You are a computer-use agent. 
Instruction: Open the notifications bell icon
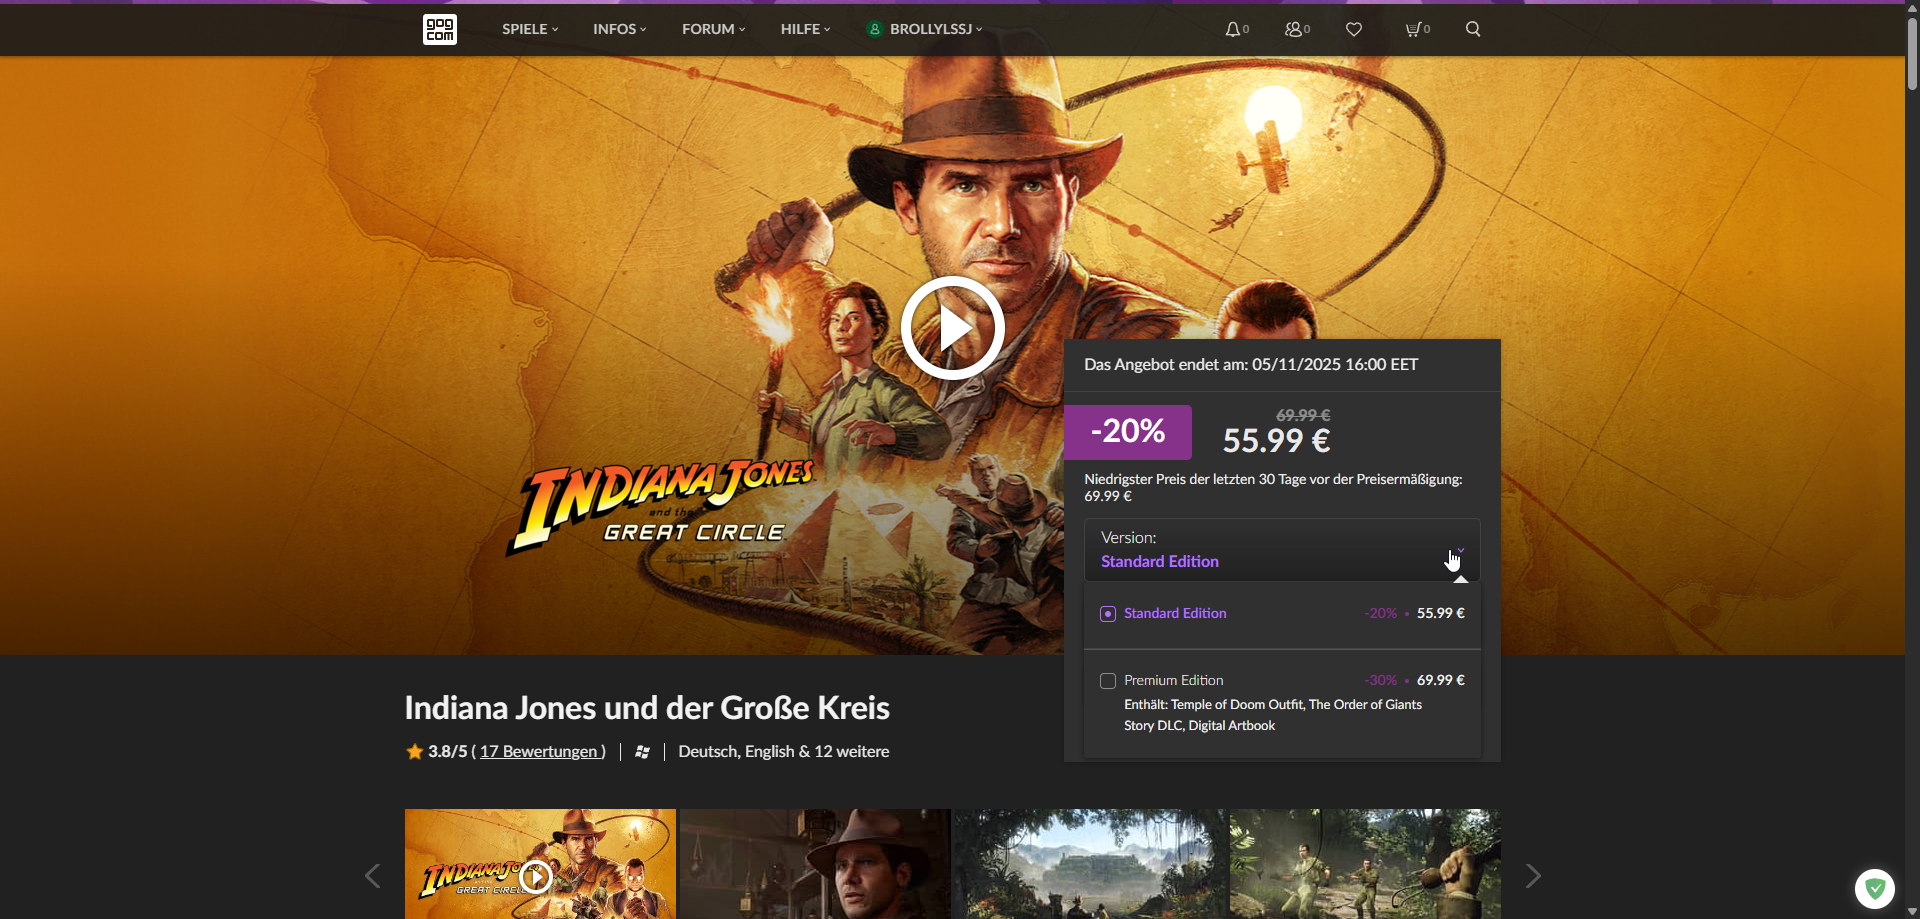pos(1237,29)
